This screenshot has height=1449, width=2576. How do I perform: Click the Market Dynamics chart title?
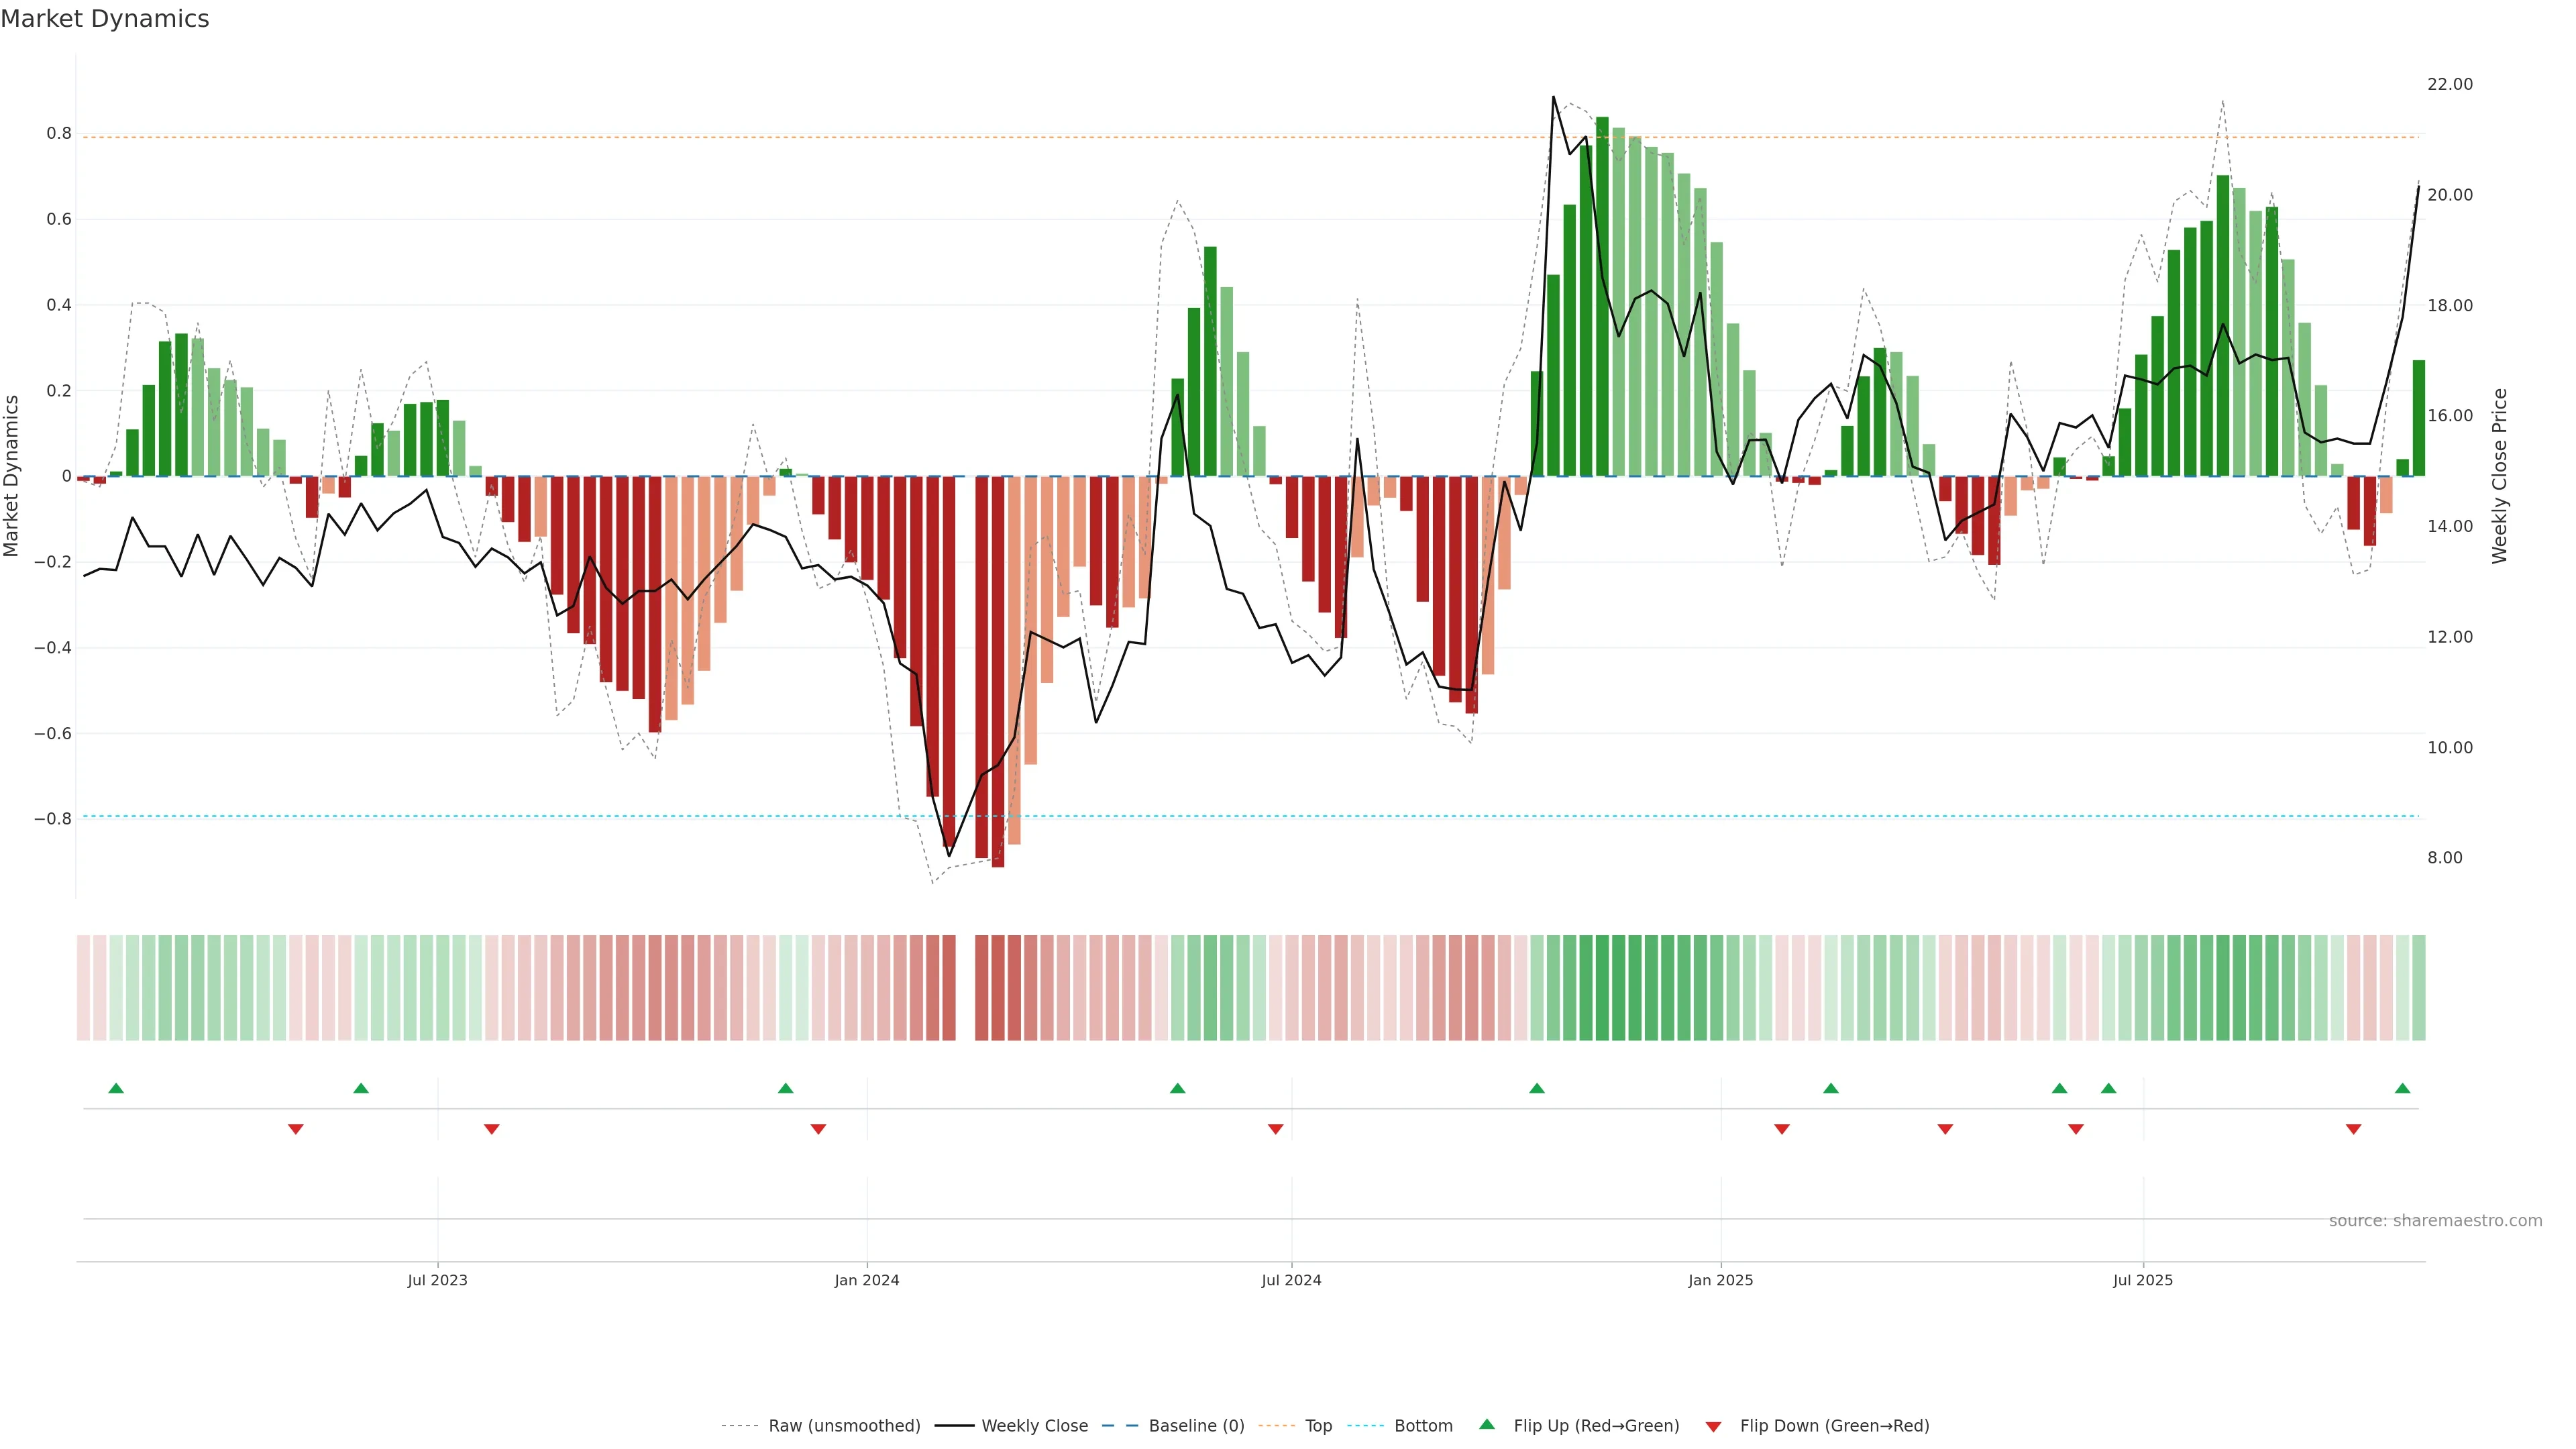coord(105,19)
